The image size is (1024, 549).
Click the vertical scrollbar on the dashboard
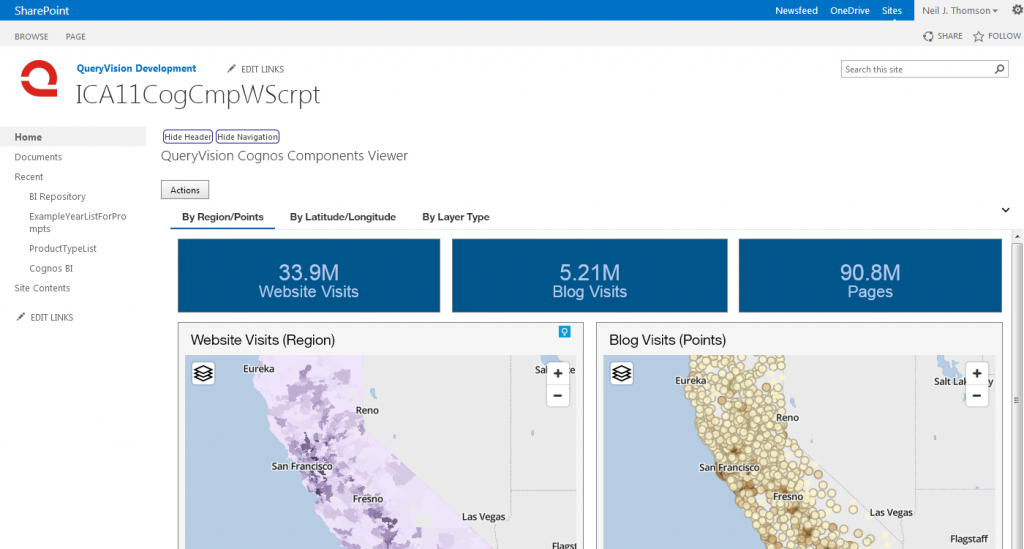1017,398
